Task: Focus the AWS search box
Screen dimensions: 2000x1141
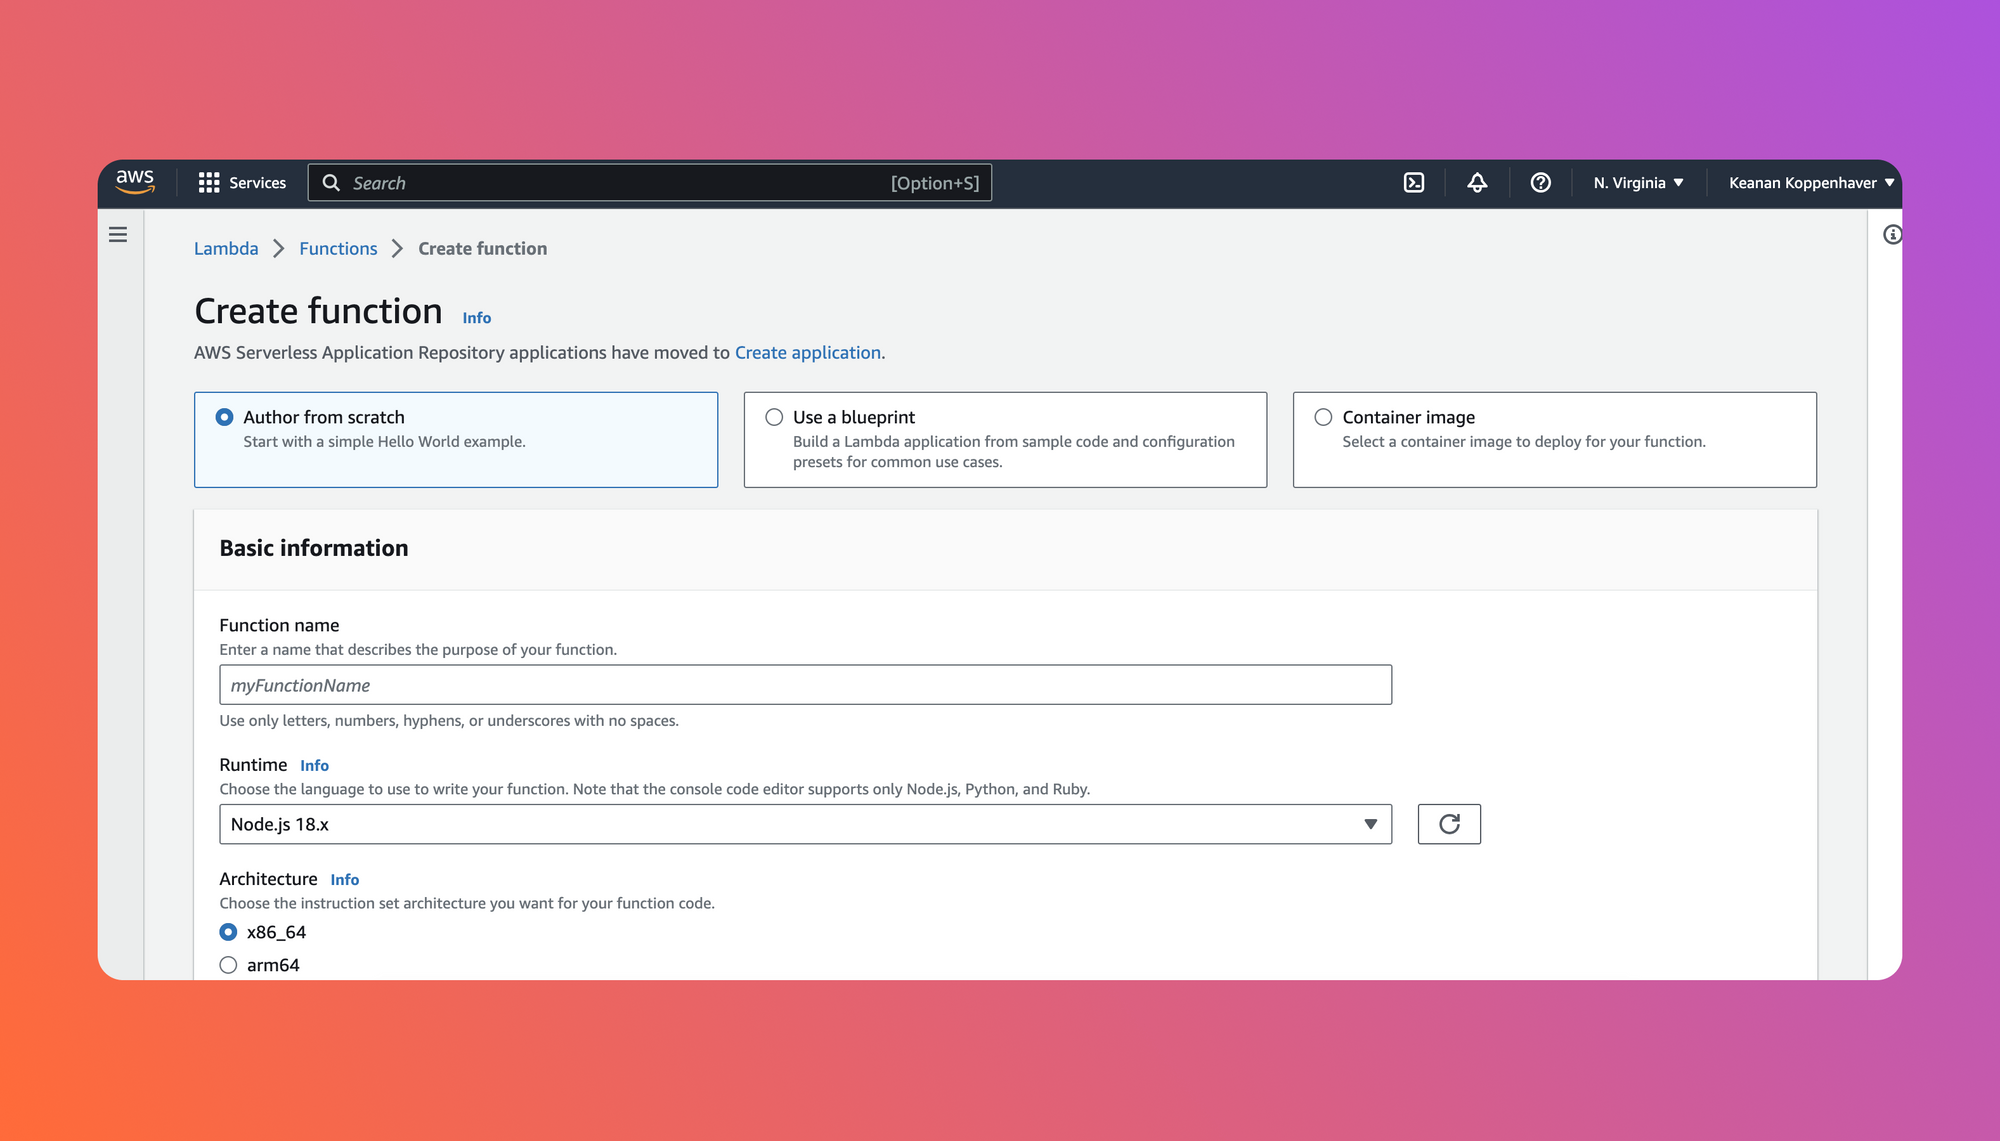Action: (x=650, y=183)
